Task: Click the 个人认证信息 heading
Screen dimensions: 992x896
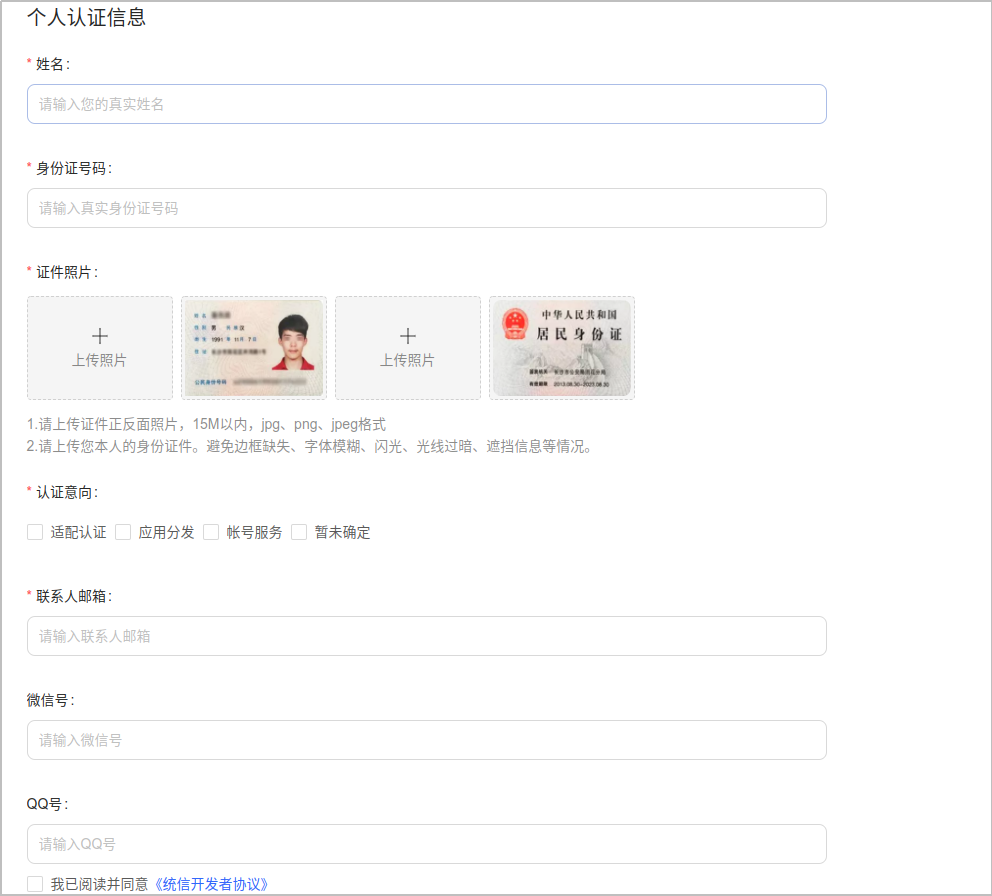Action: (86, 18)
